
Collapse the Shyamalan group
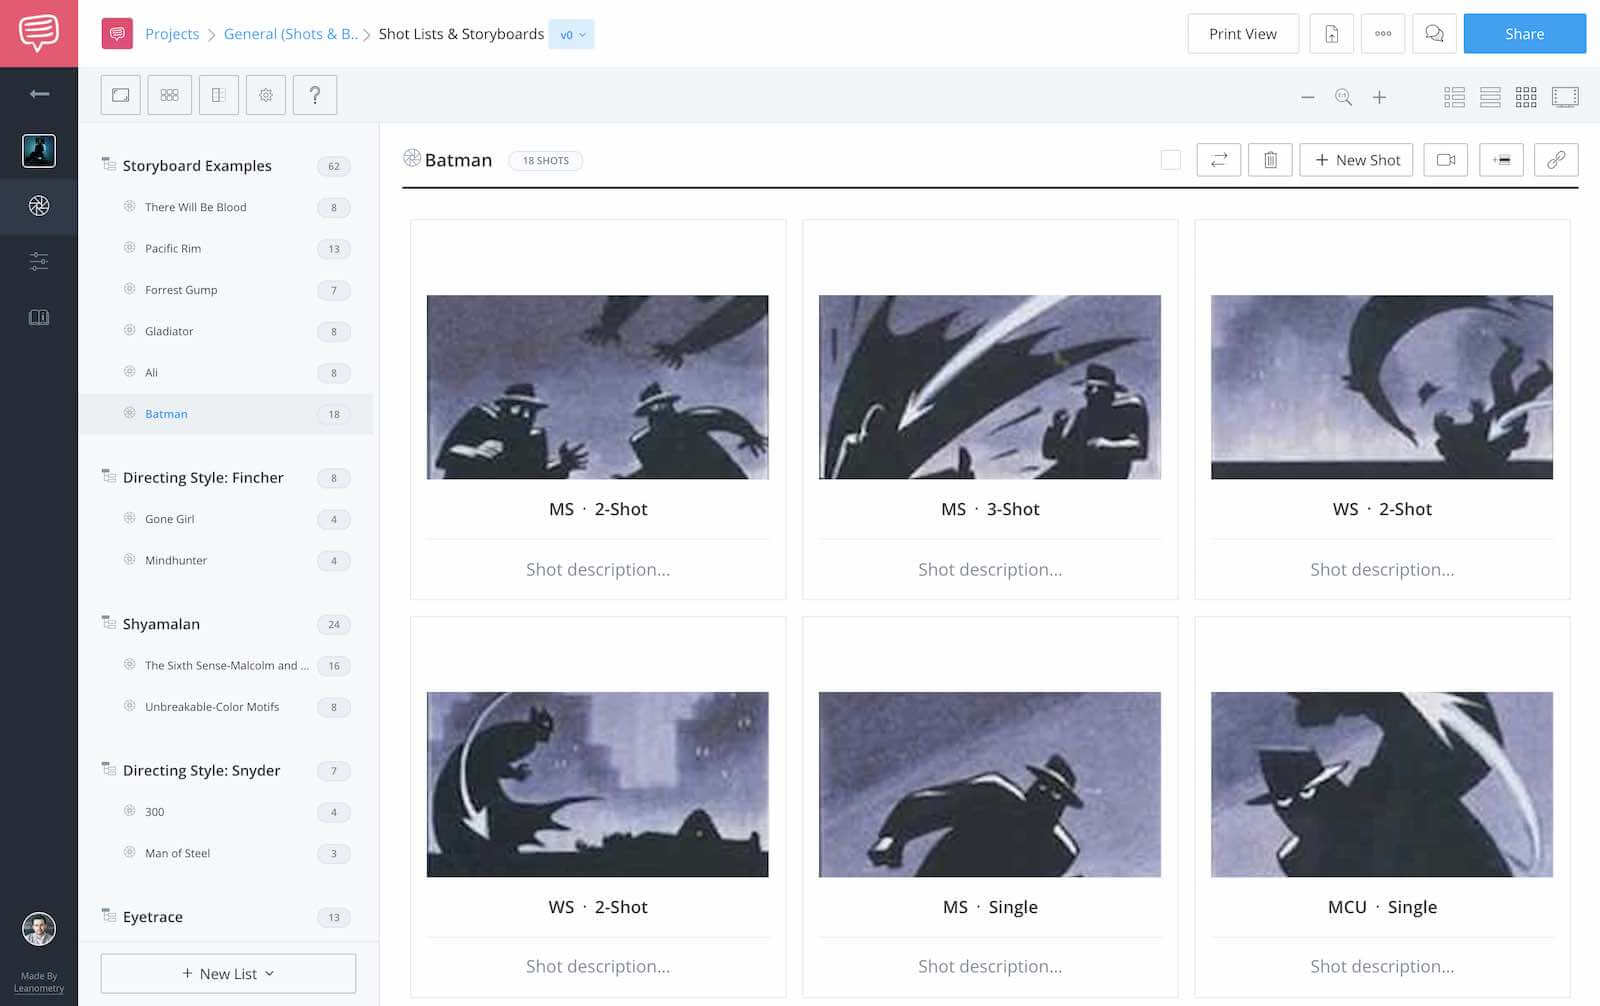109,623
